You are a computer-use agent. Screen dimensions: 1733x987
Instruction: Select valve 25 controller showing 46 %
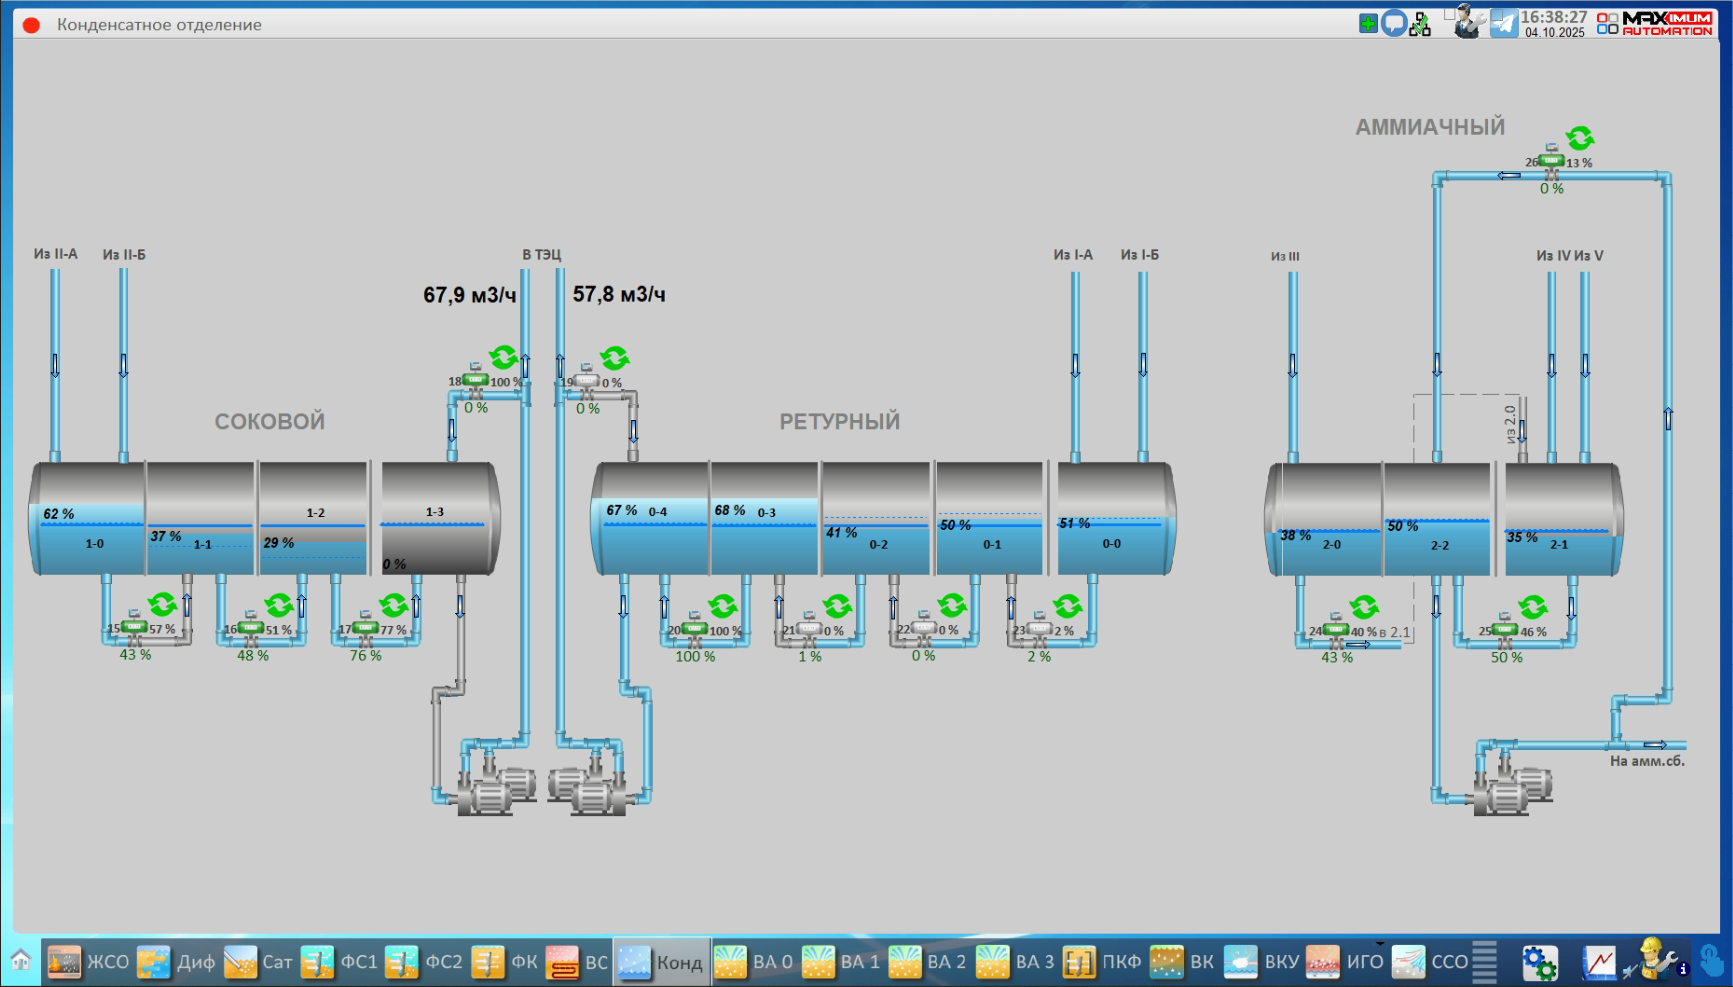click(1505, 629)
